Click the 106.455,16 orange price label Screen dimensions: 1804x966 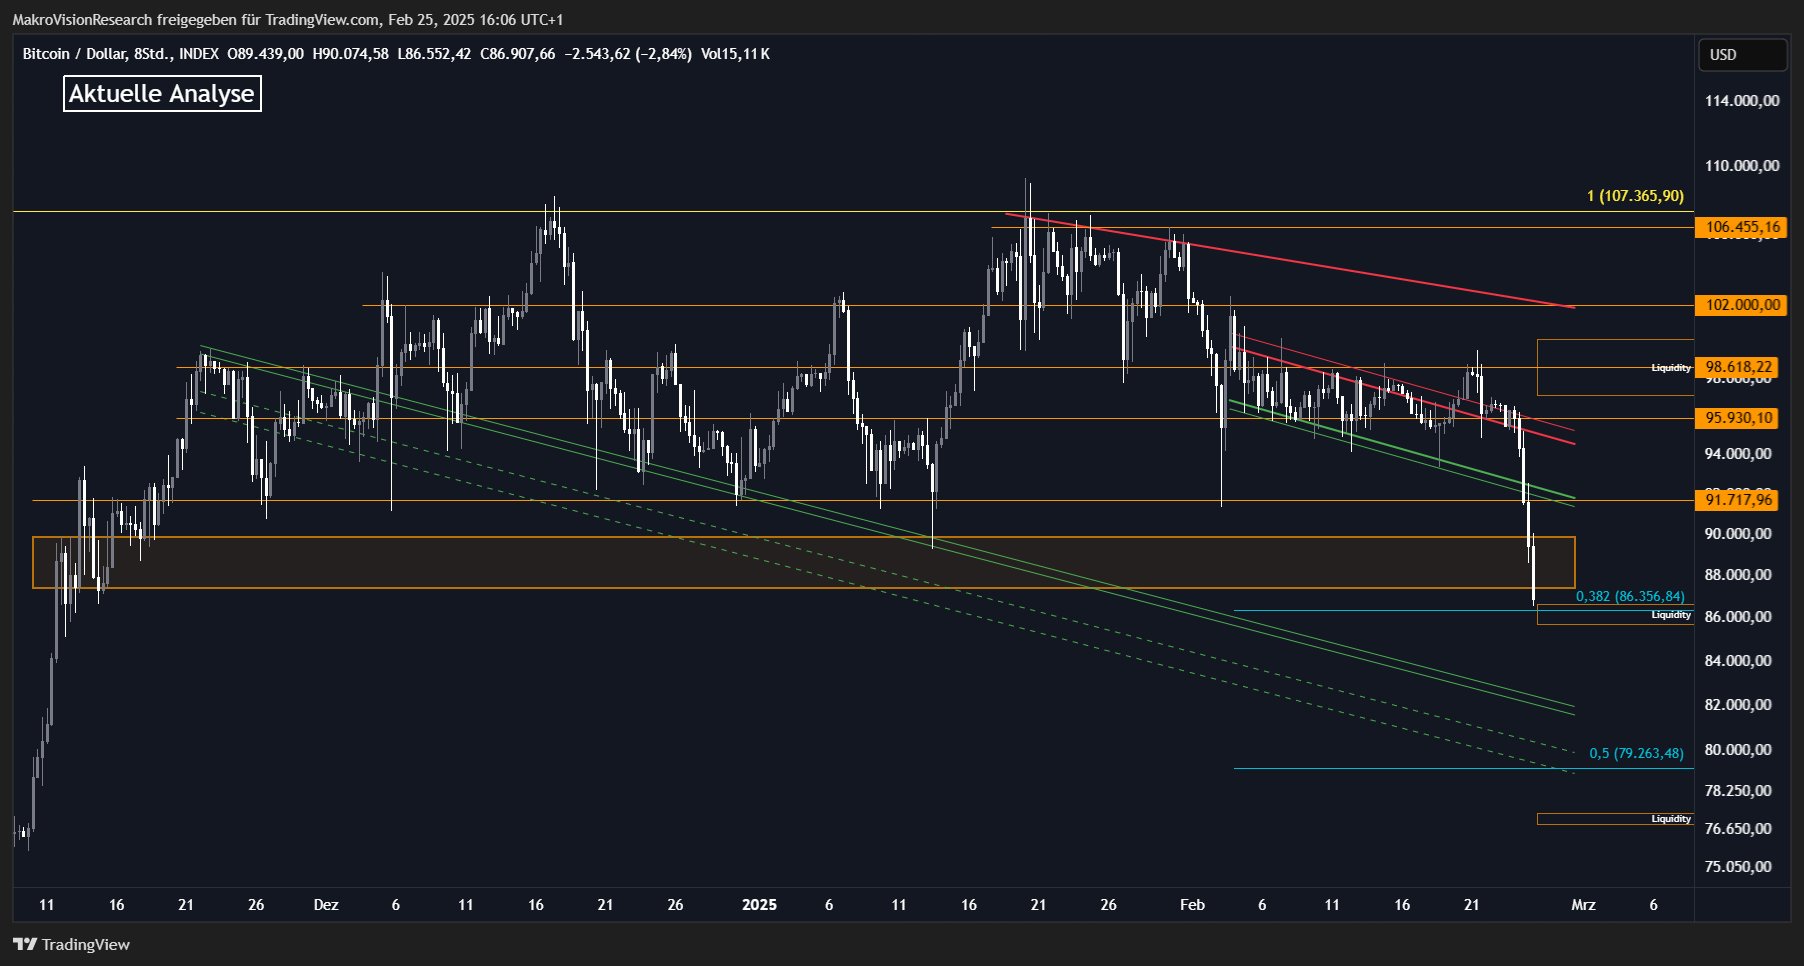click(x=1742, y=227)
